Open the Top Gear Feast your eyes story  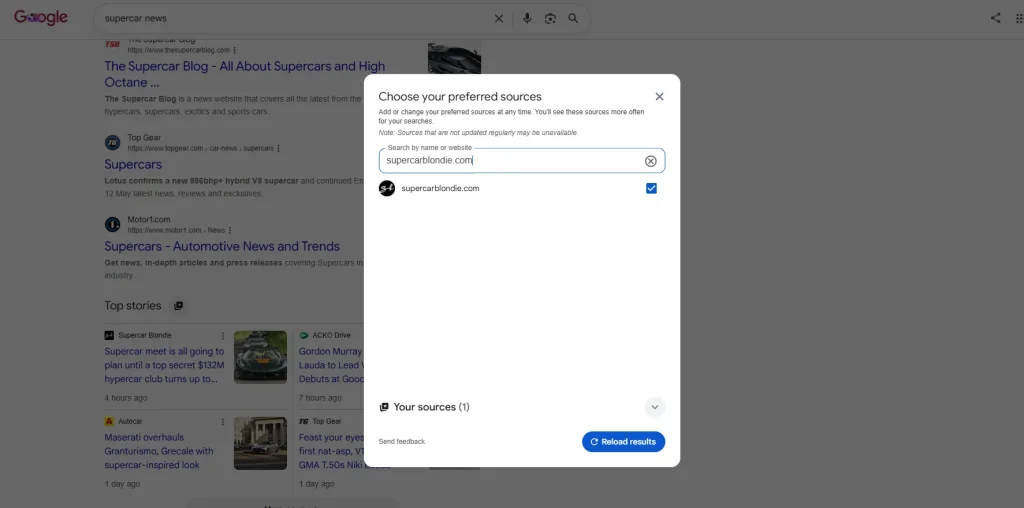click(331, 451)
